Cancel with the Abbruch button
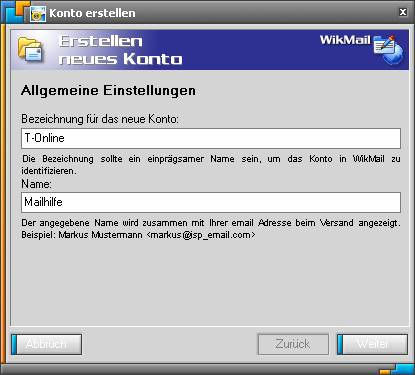The image size is (415, 375). 47,344
